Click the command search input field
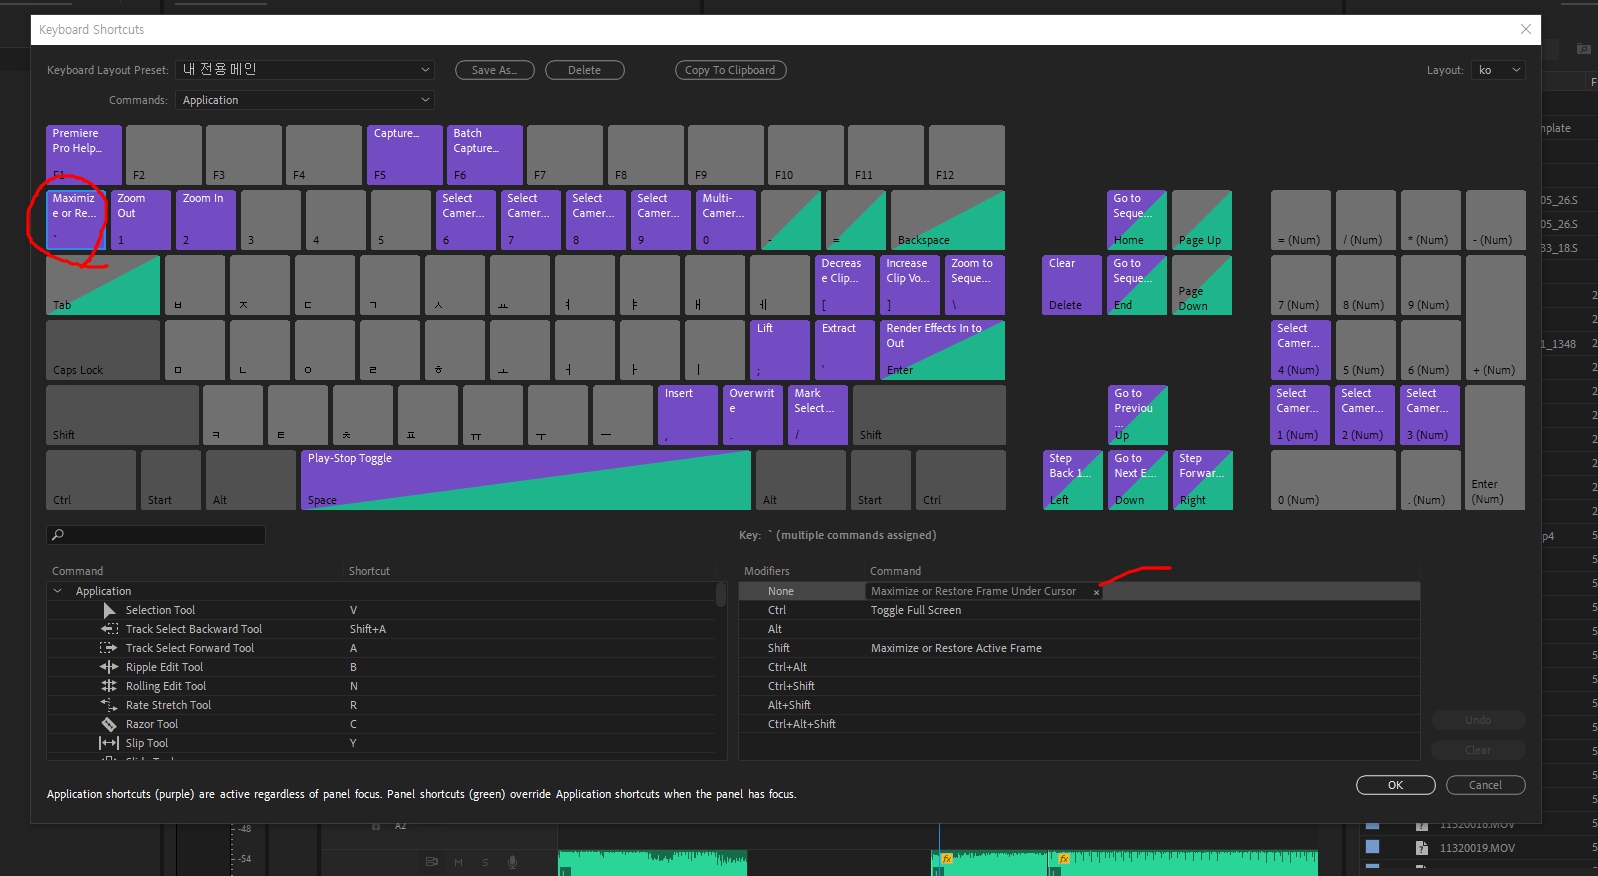Screen dimensions: 1598x876 [x=156, y=535]
